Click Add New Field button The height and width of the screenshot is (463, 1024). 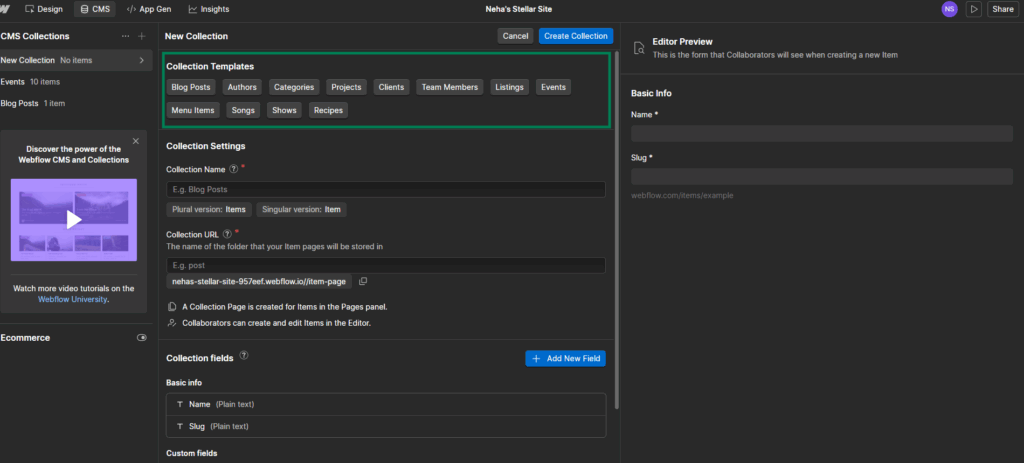(566, 359)
